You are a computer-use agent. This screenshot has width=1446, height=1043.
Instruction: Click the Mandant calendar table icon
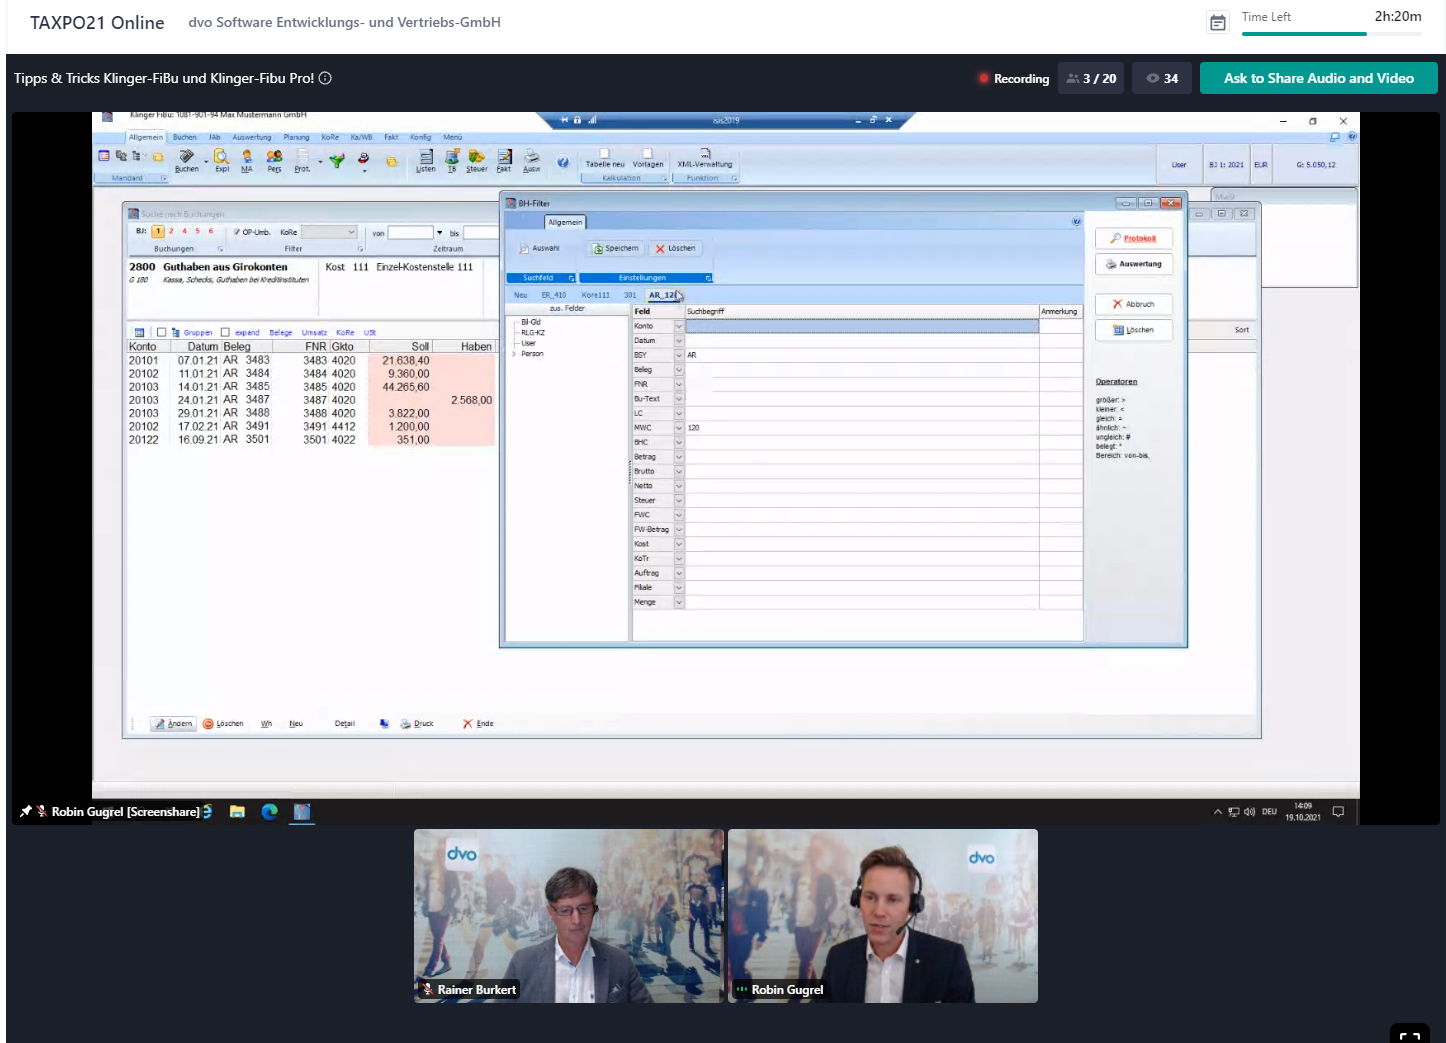[104, 156]
